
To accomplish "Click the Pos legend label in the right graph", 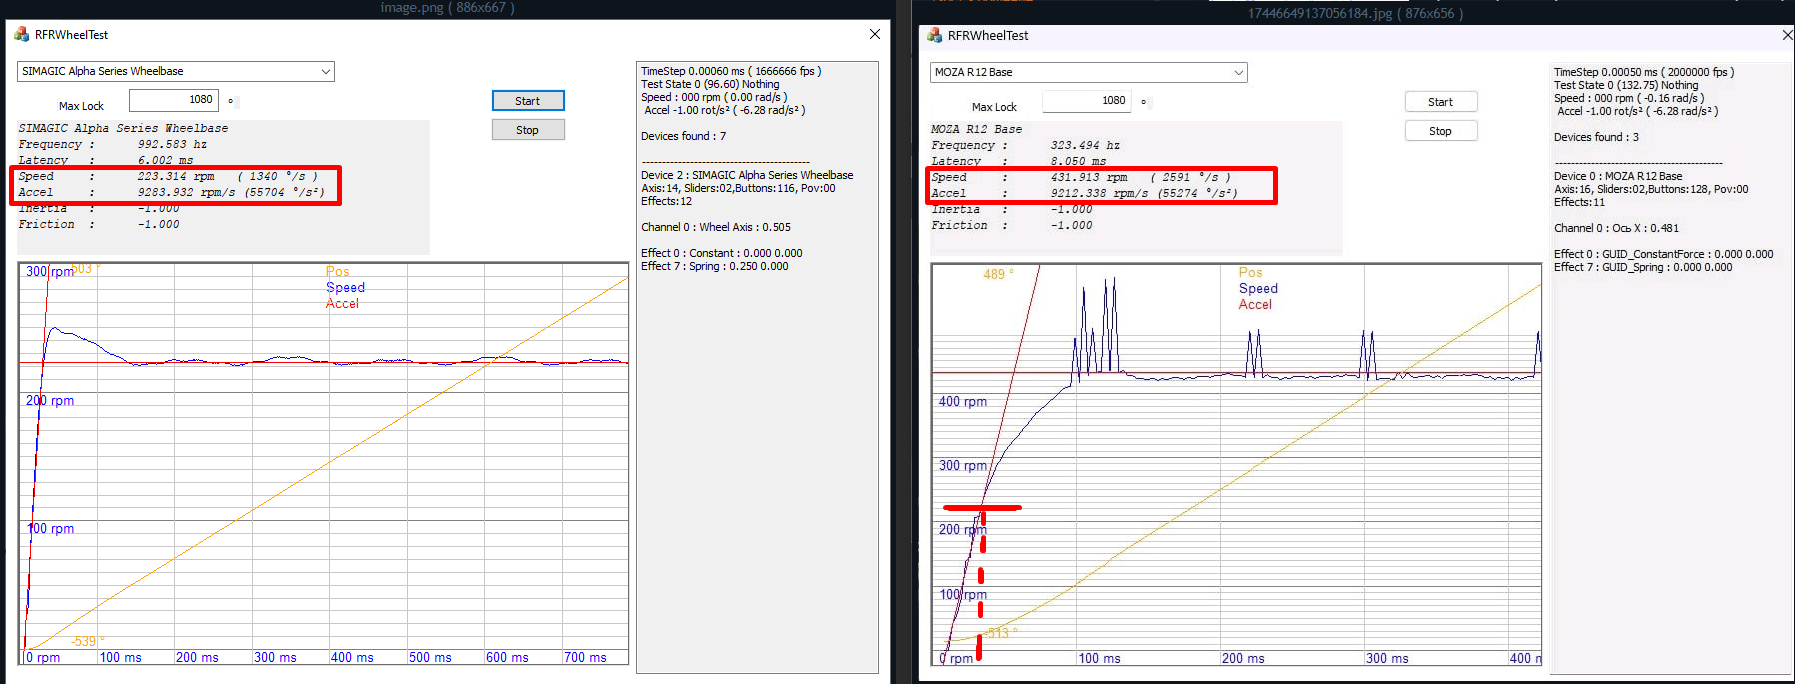I will (x=1251, y=272).
